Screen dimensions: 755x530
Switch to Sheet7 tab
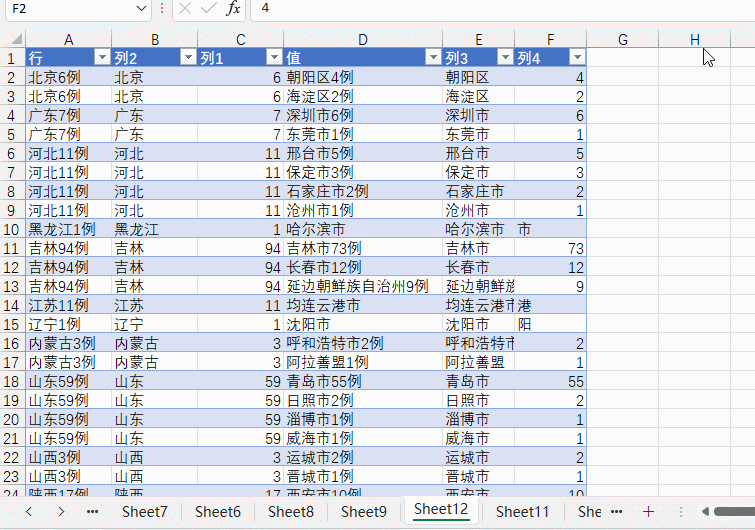[x=144, y=511]
